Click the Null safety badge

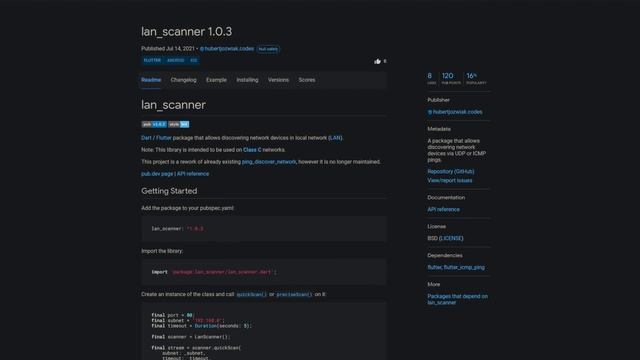[x=268, y=49]
